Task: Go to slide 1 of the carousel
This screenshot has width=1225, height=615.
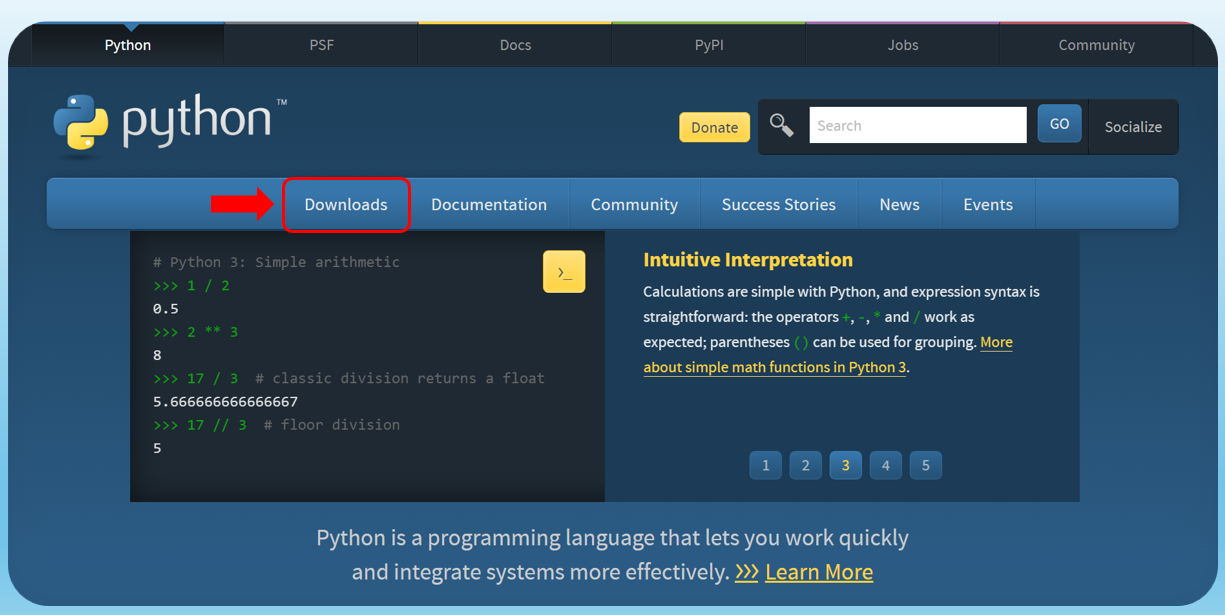Action: point(766,465)
